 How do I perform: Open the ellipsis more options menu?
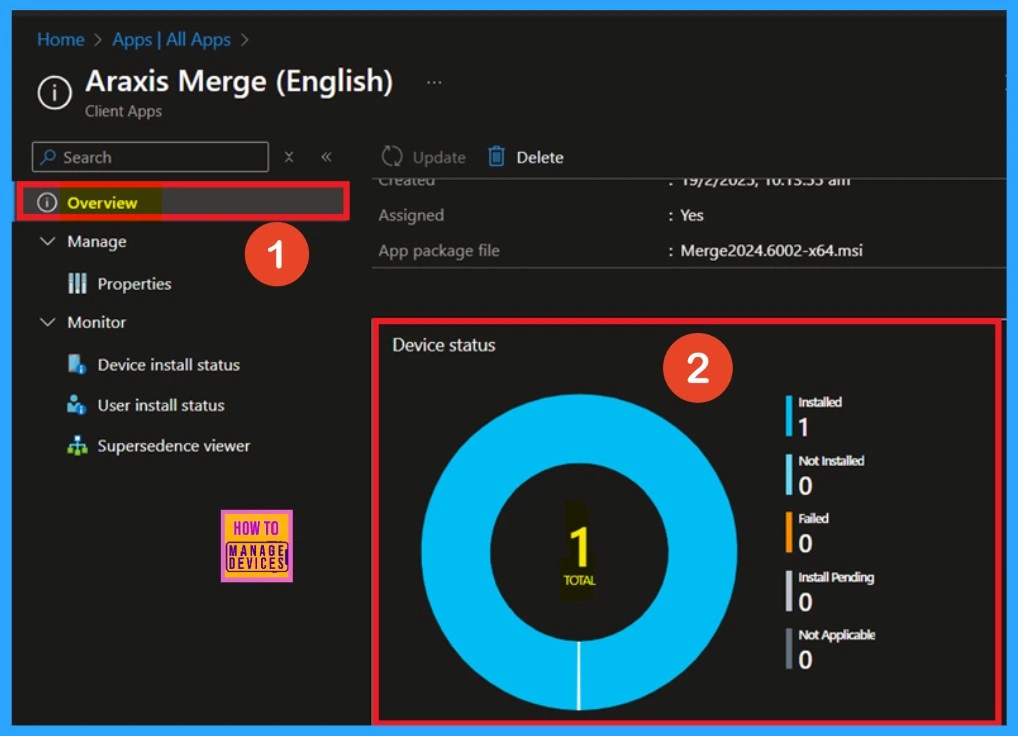(434, 82)
